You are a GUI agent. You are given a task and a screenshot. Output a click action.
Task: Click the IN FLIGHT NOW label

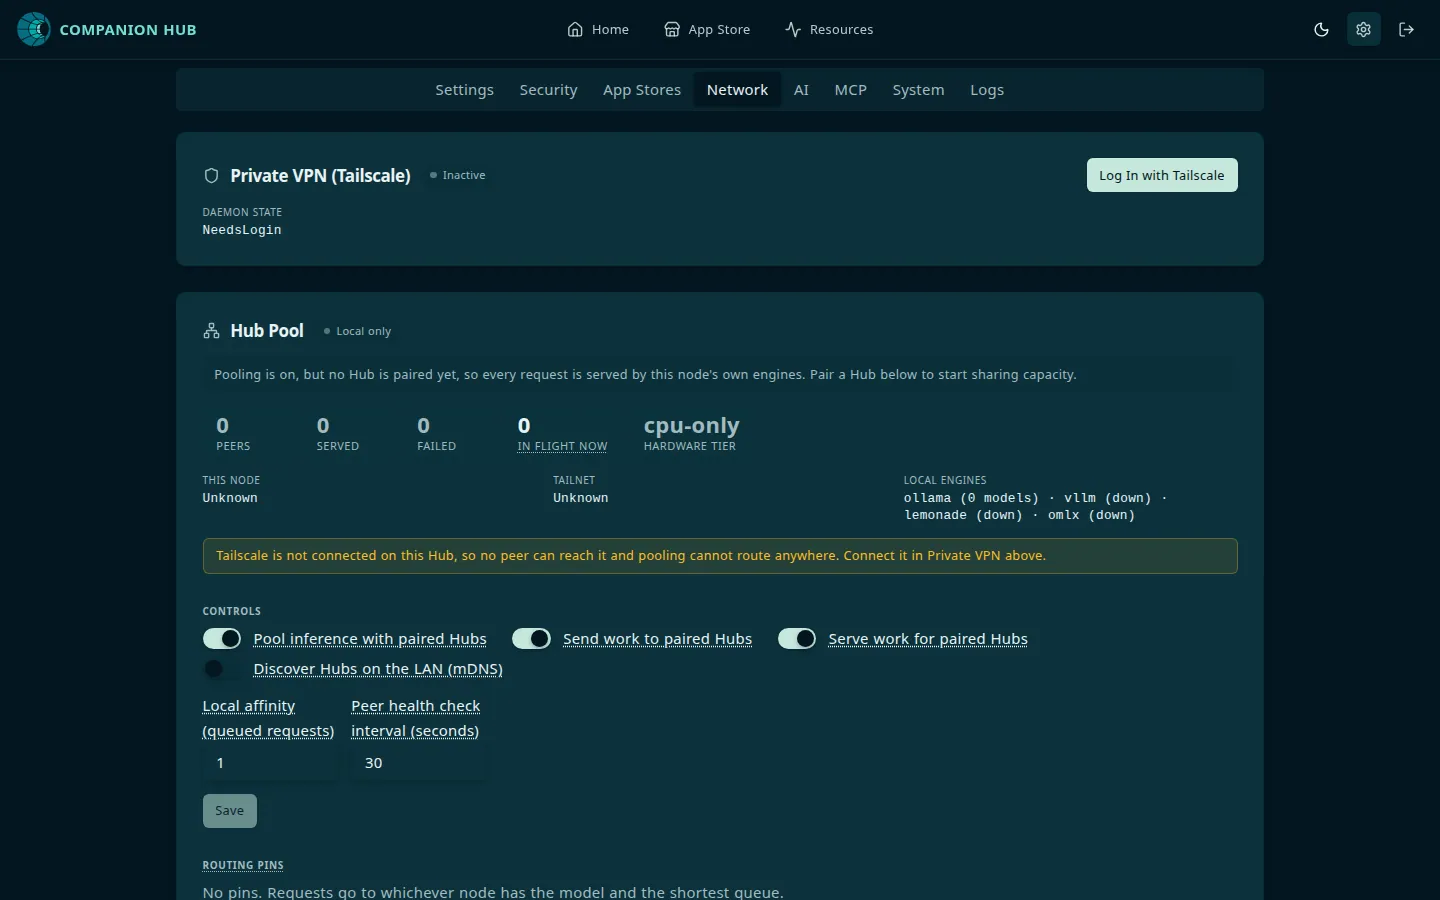(562, 446)
